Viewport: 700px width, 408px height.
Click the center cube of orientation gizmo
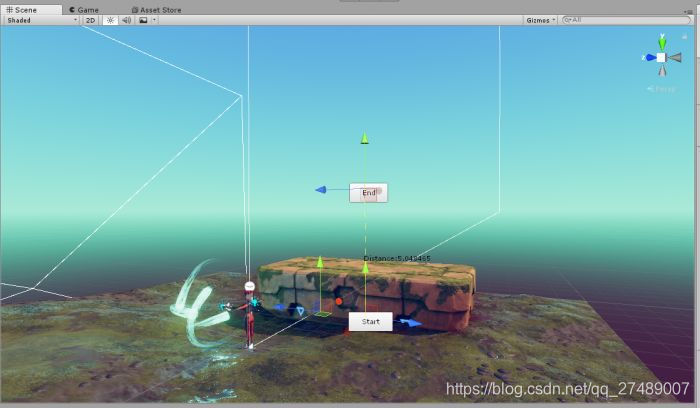[x=661, y=58]
